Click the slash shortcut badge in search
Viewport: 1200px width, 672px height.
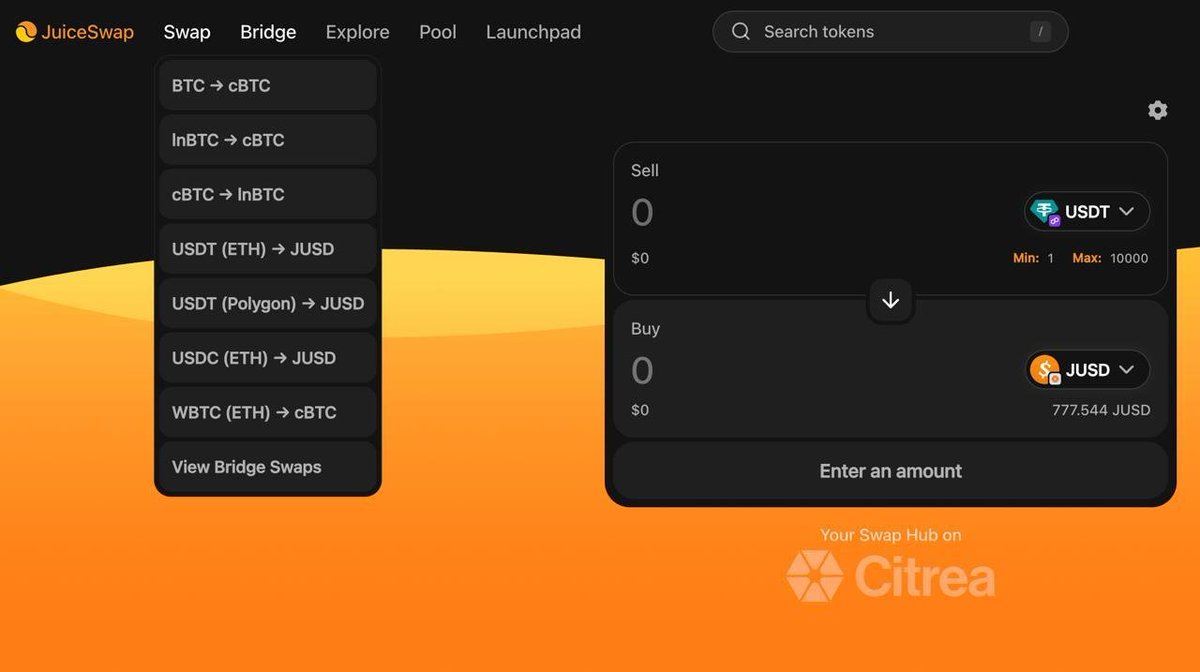click(x=1040, y=32)
